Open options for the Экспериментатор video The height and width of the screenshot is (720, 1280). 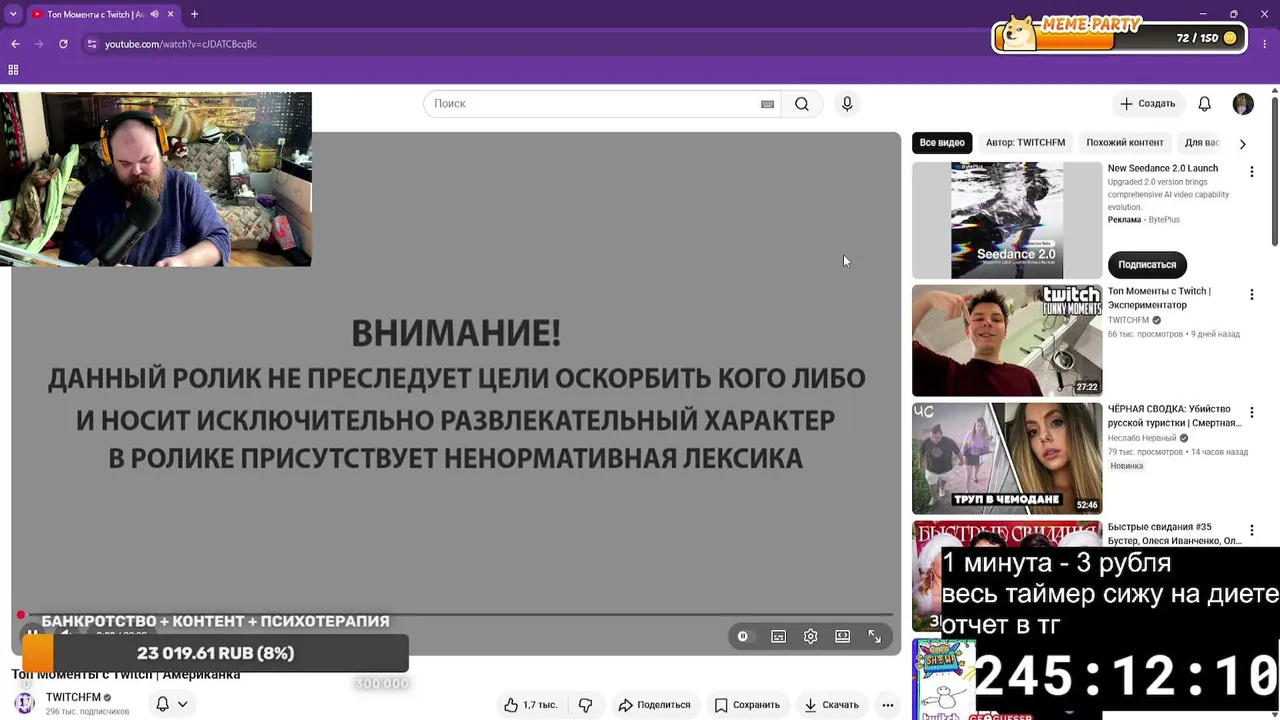pyautogui.click(x=1251, y=295)
